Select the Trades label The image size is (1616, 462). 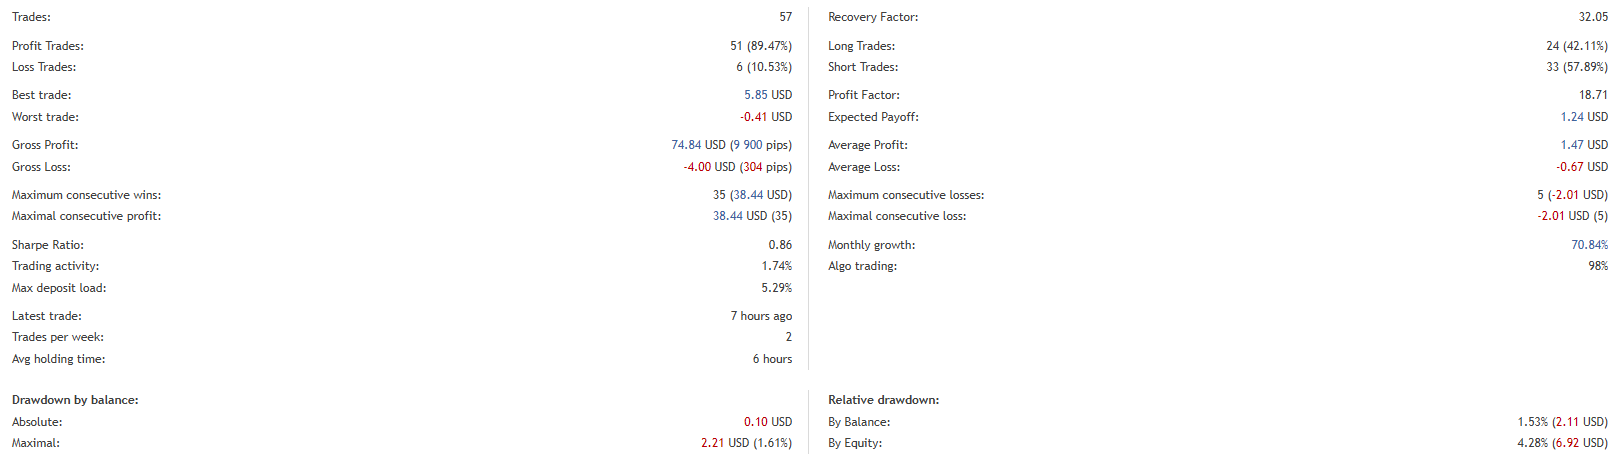[31, 17]
